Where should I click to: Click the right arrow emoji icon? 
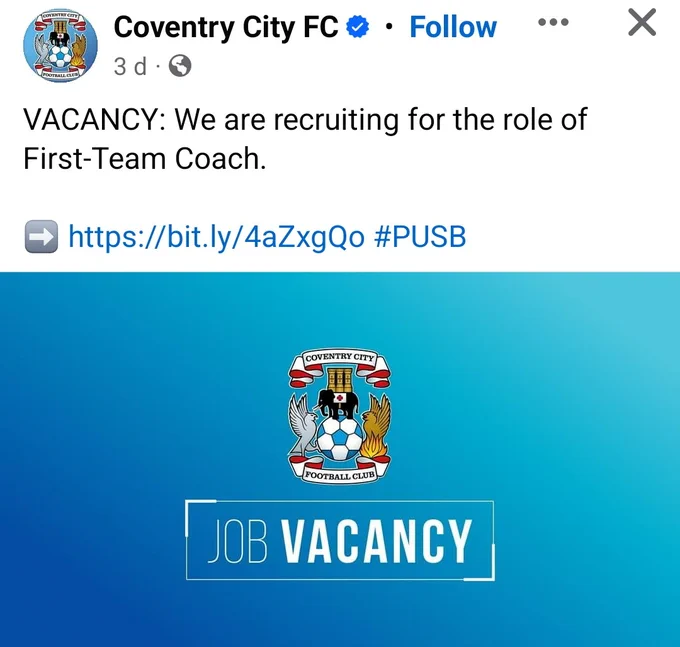(41, 237)
